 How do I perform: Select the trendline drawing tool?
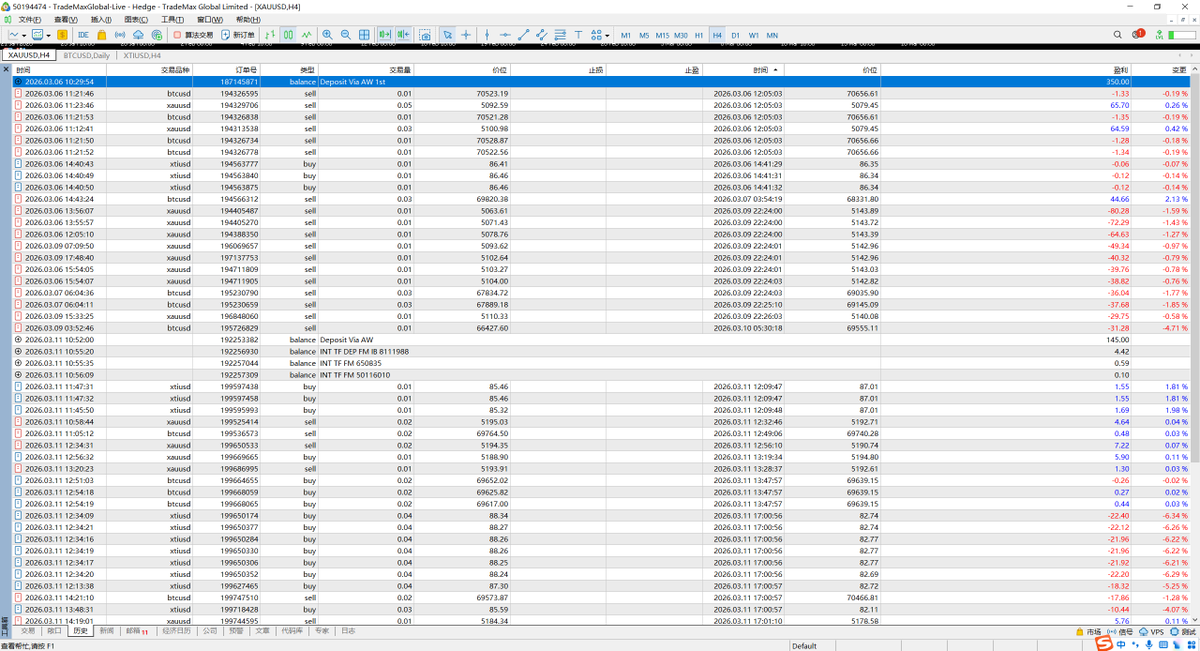pos(524,35)
